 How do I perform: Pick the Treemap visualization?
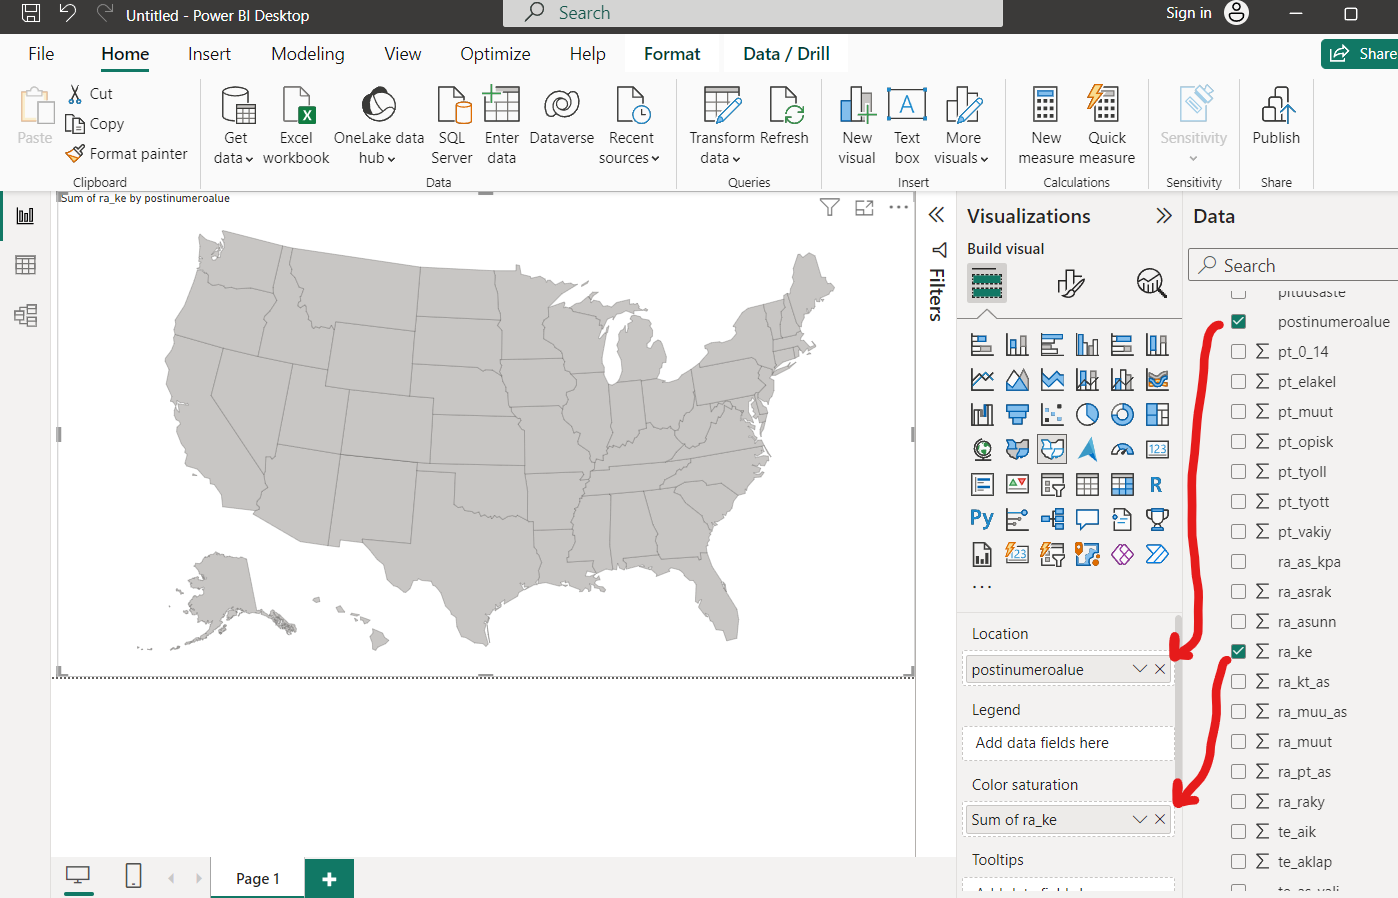click(1157, 414)
